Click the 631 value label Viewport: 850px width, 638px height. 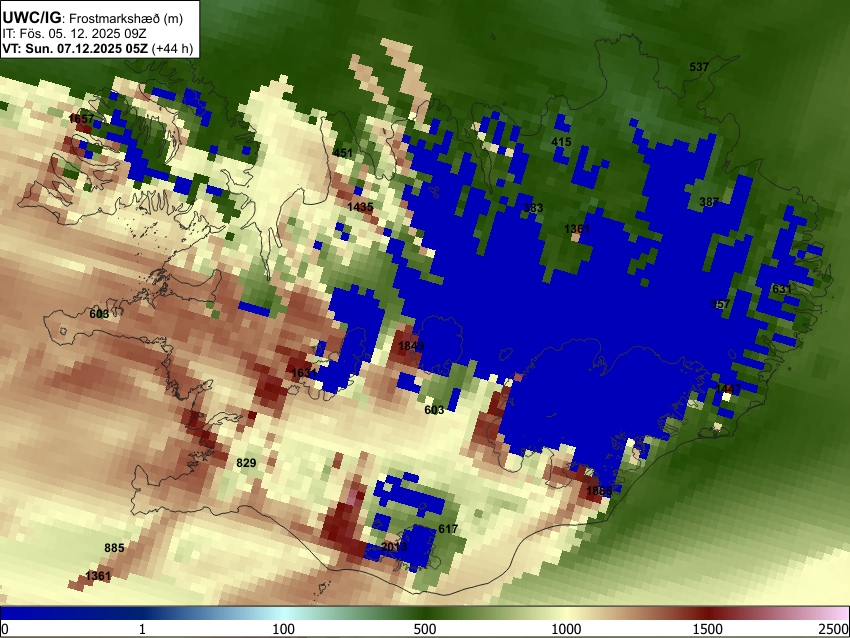pos(781,289)
